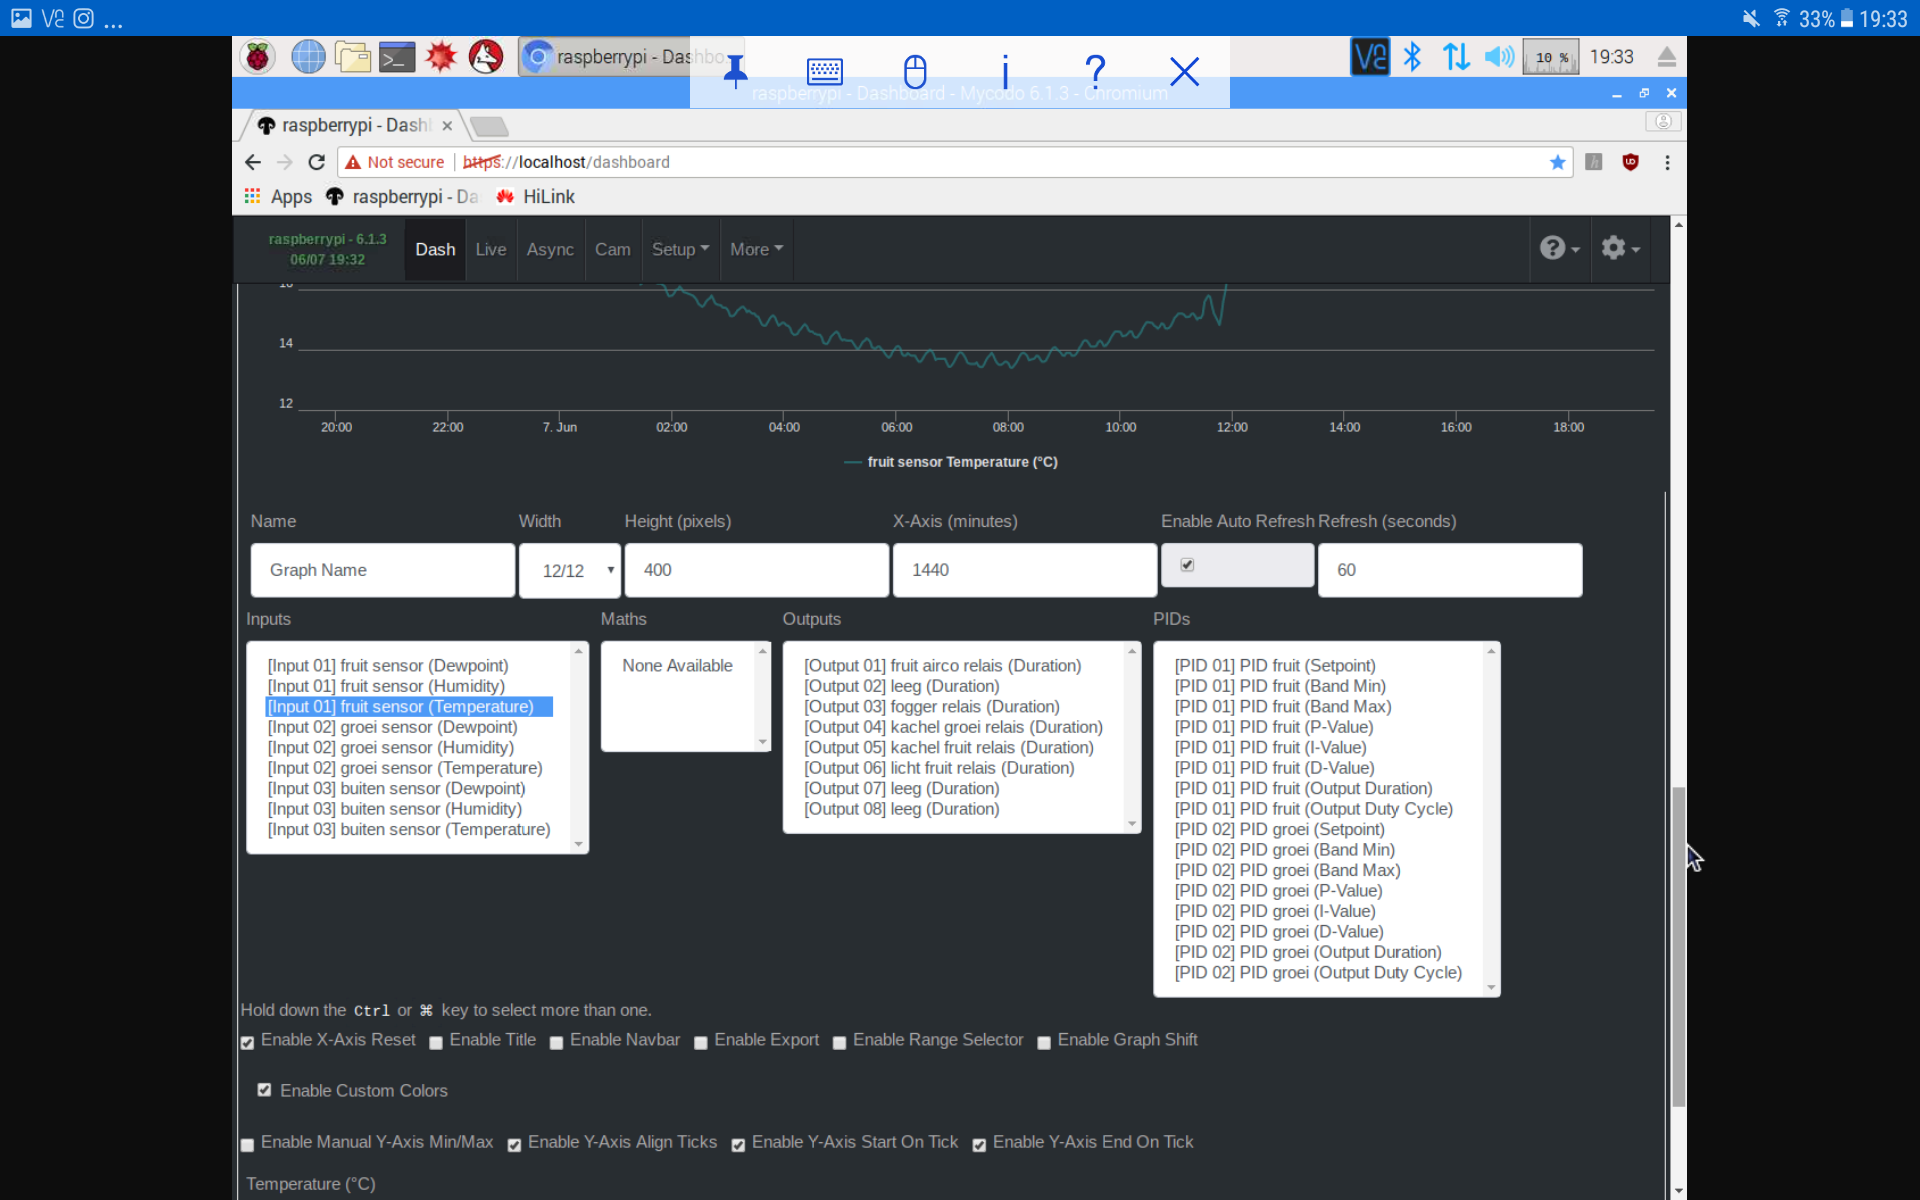Open the Mycodo settings gear menu
Screen dimensions: 1920x1200
(x=1619, y=248)
